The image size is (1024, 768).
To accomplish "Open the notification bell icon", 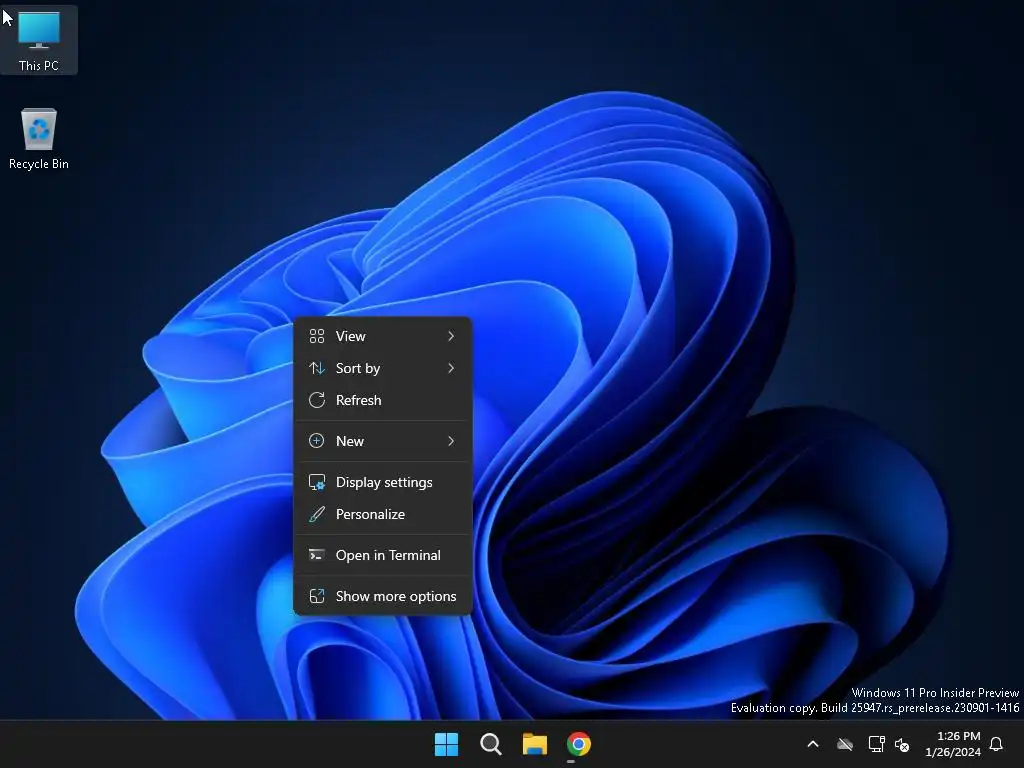I will point(997,744).
